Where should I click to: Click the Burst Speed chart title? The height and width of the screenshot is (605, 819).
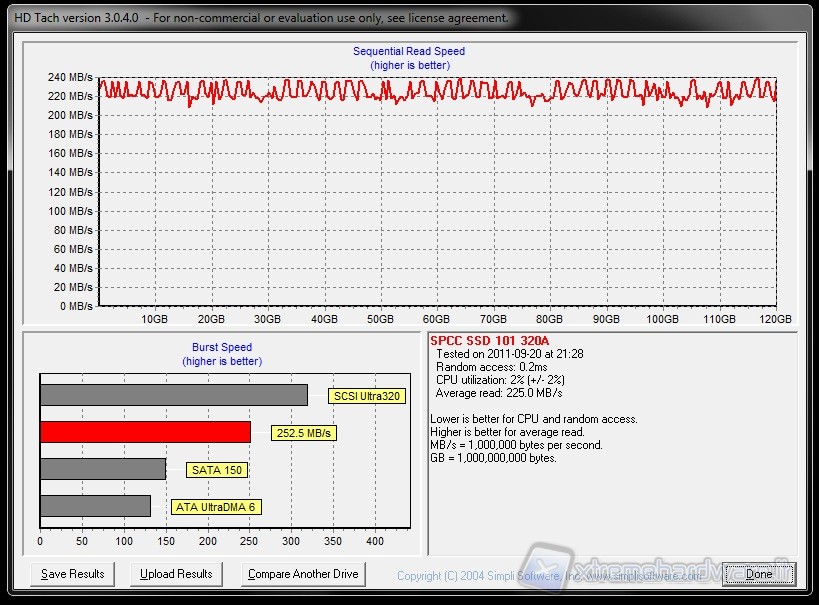coord(222,348)
